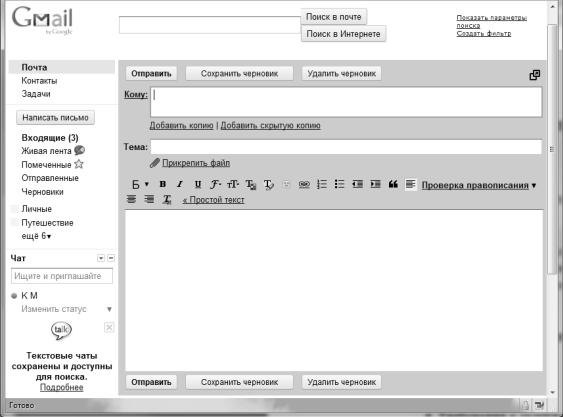Choose text color tool

point(251,184)
